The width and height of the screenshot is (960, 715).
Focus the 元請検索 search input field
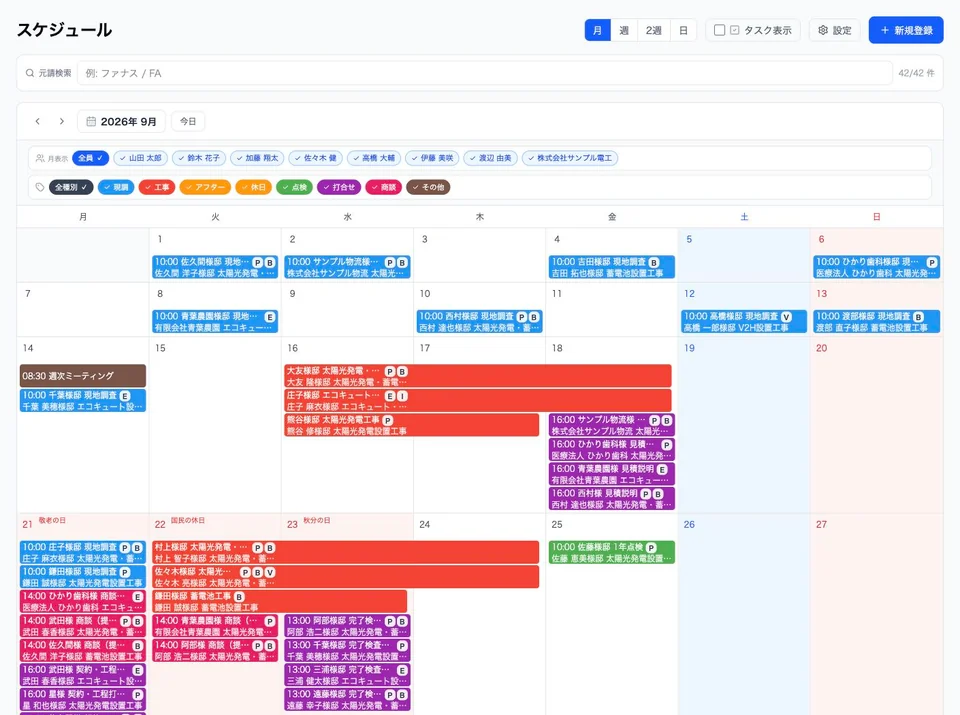tap(484, 73)
